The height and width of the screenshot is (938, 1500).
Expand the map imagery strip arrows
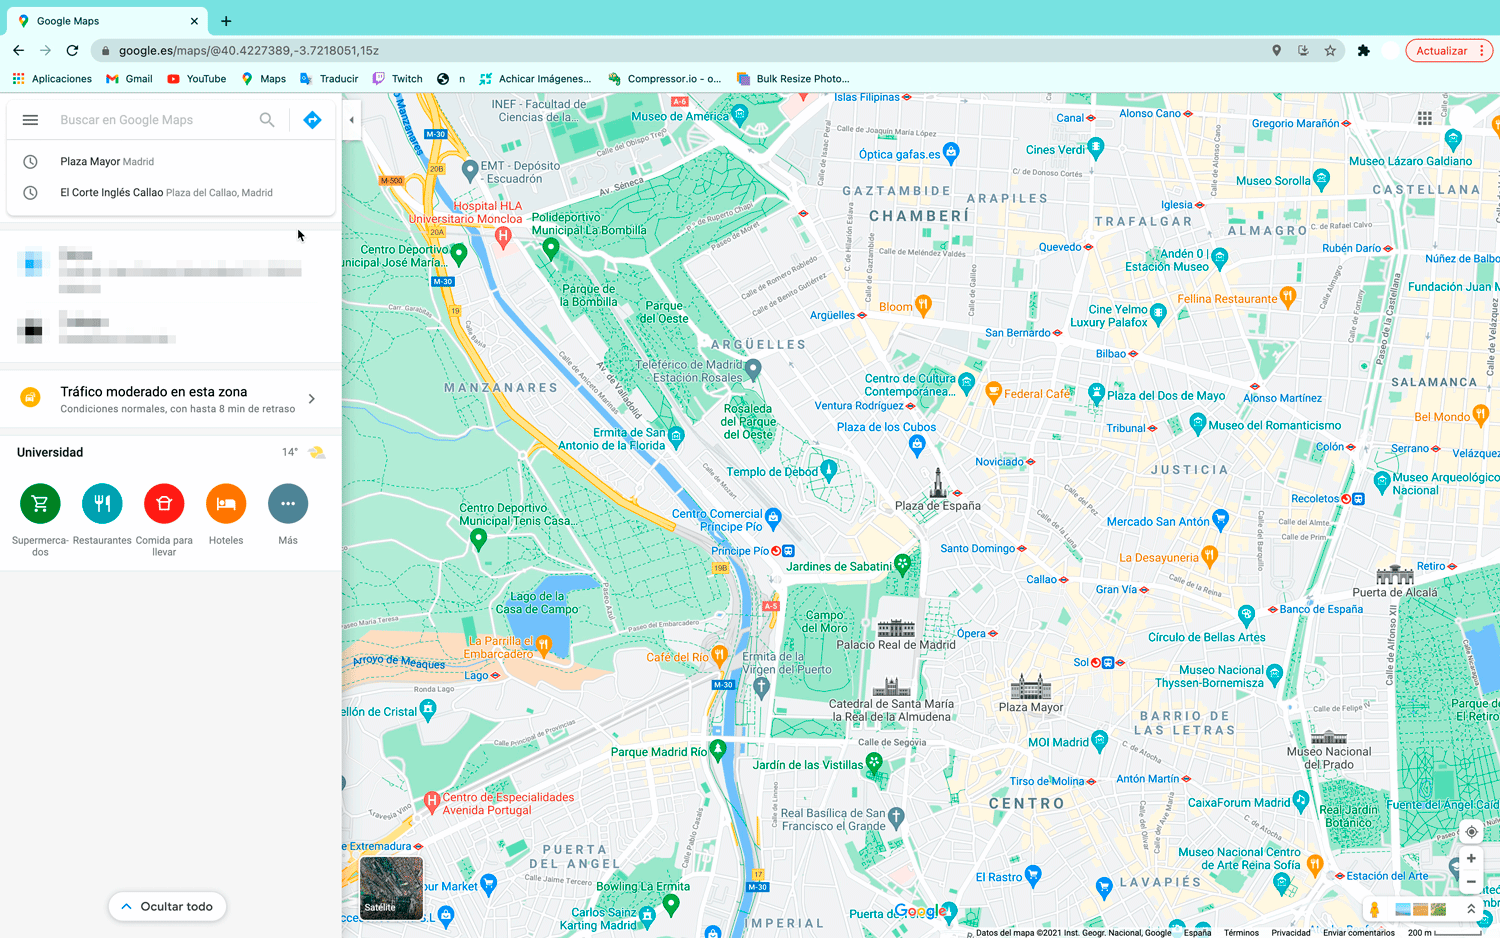(1471, 909)
